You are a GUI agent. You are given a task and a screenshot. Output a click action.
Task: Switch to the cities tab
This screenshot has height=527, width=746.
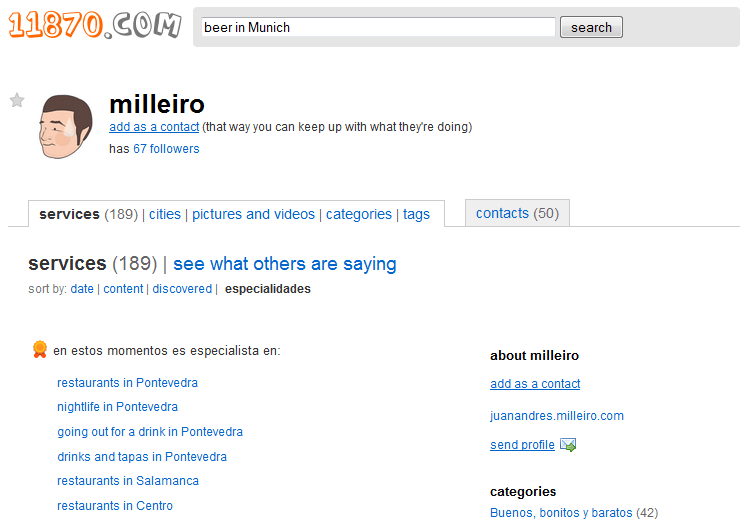pos(165,214)
